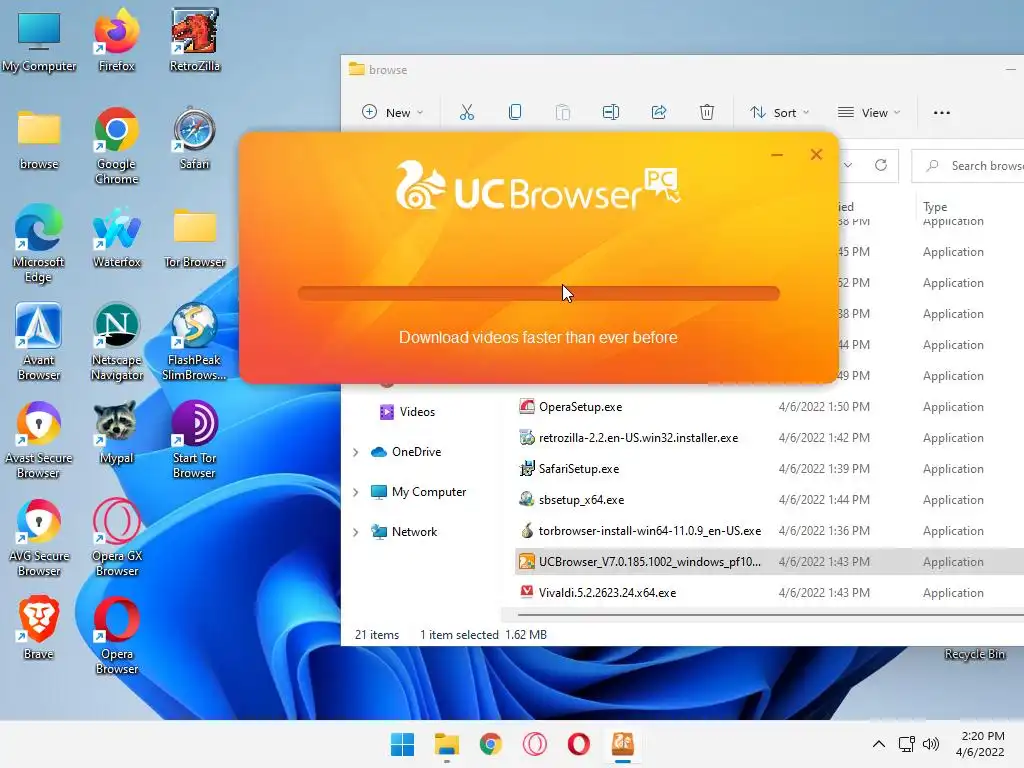Open the RetroZilla desktop icon
Viewport: 1024px width, 768px height.
click(x=194, y=40)
